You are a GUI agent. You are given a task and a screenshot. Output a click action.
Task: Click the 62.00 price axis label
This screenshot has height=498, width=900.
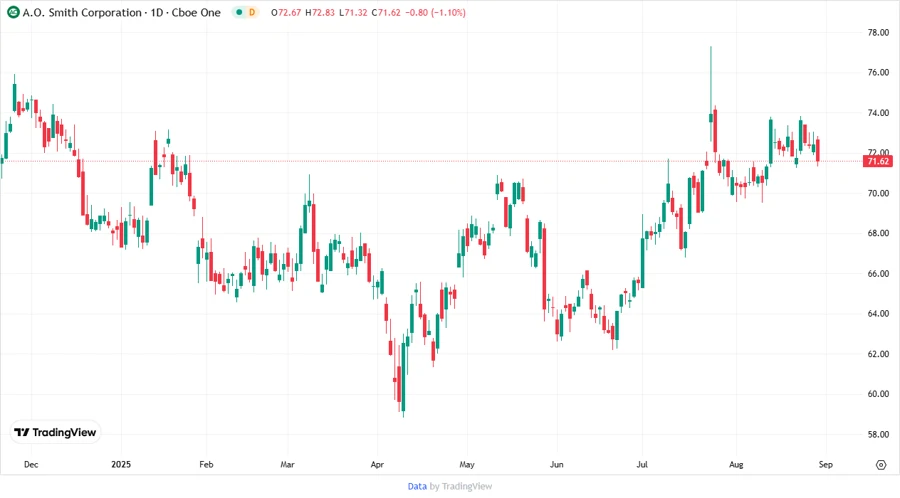(x=878, y=354)
